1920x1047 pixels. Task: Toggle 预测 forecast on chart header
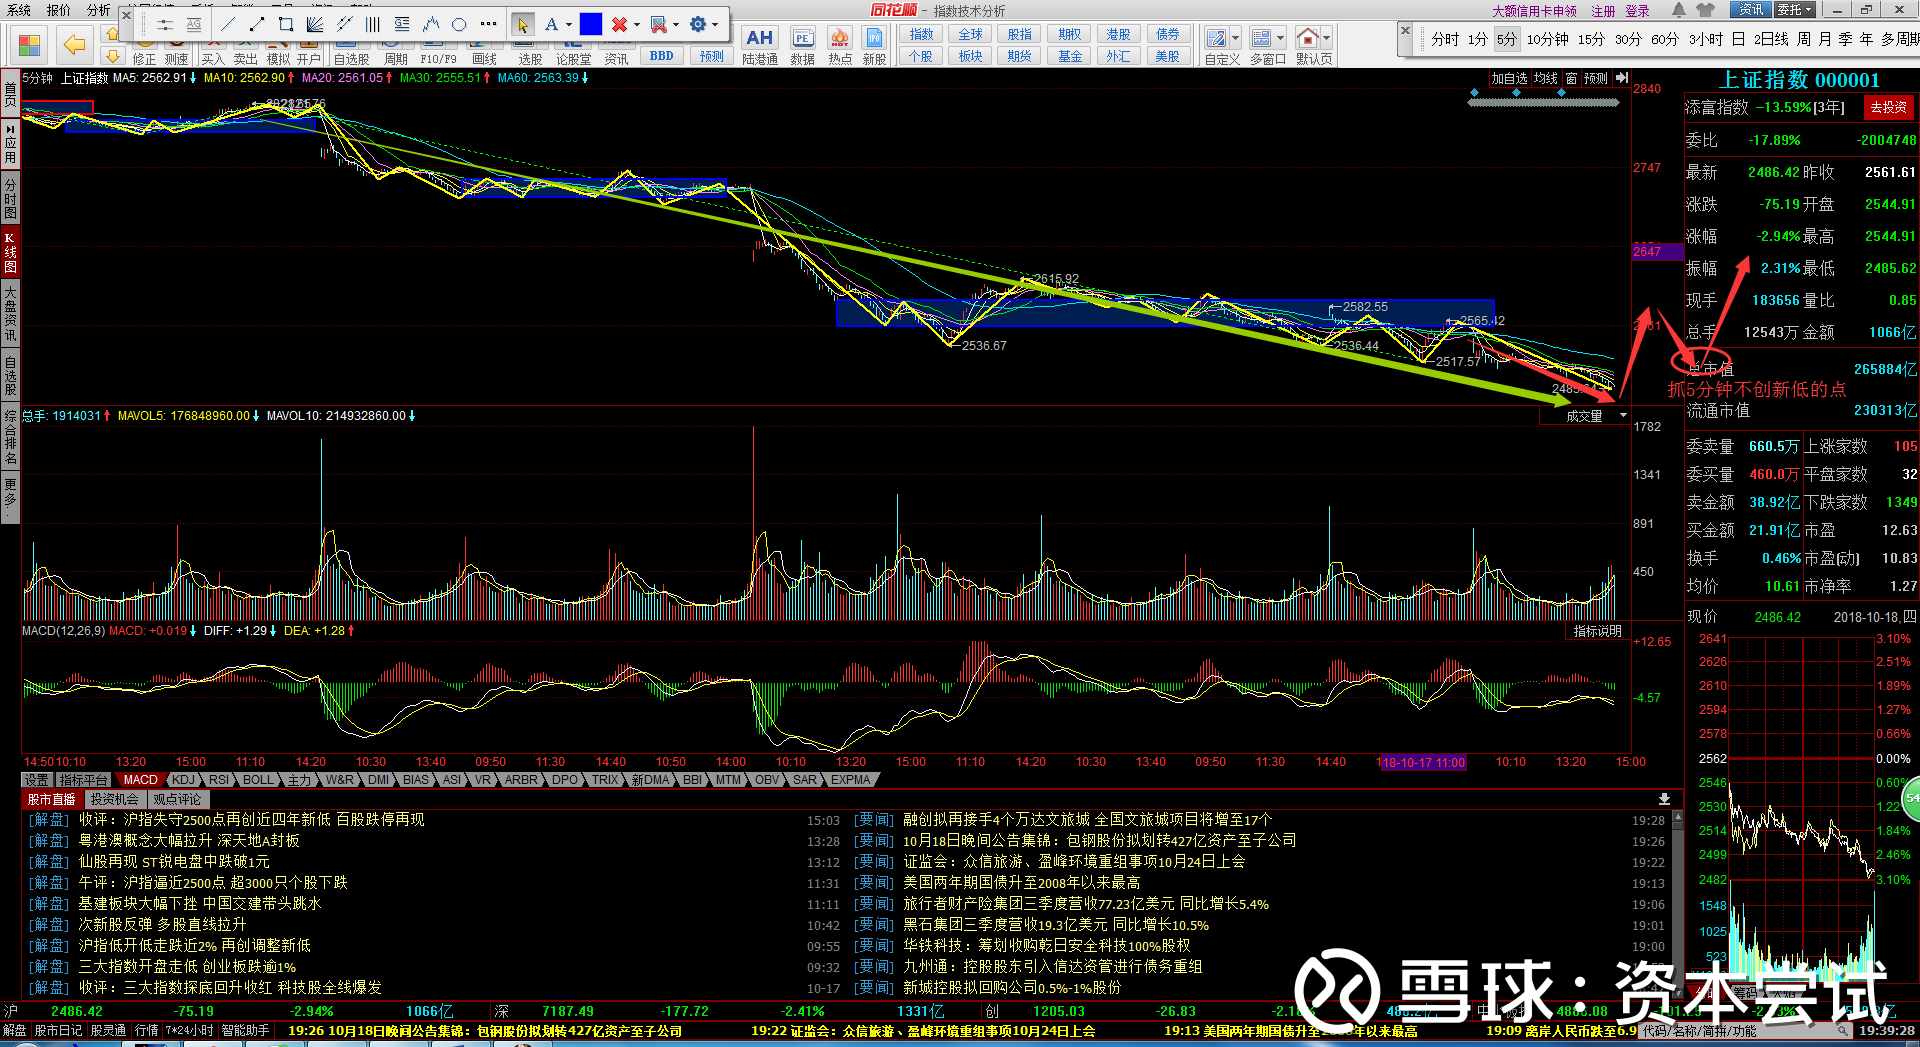click(x=1596, y=78)
